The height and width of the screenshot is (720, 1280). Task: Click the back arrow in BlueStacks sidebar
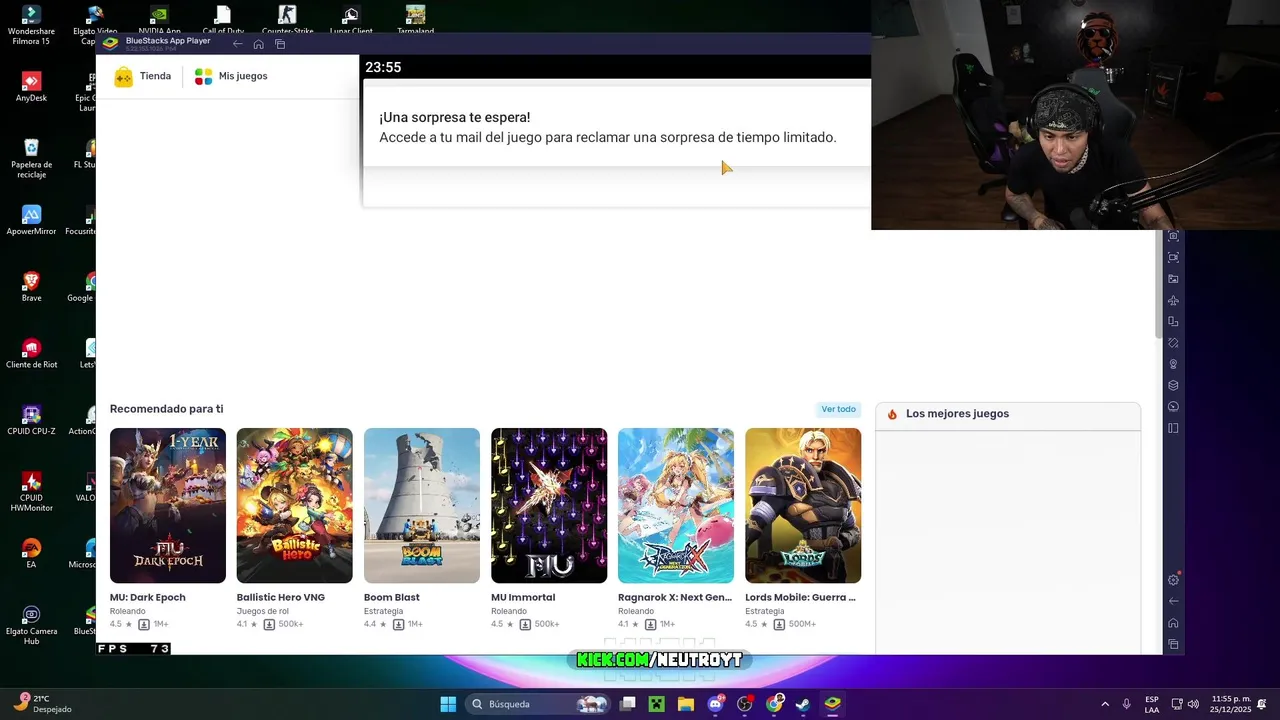pos(1173,601)
